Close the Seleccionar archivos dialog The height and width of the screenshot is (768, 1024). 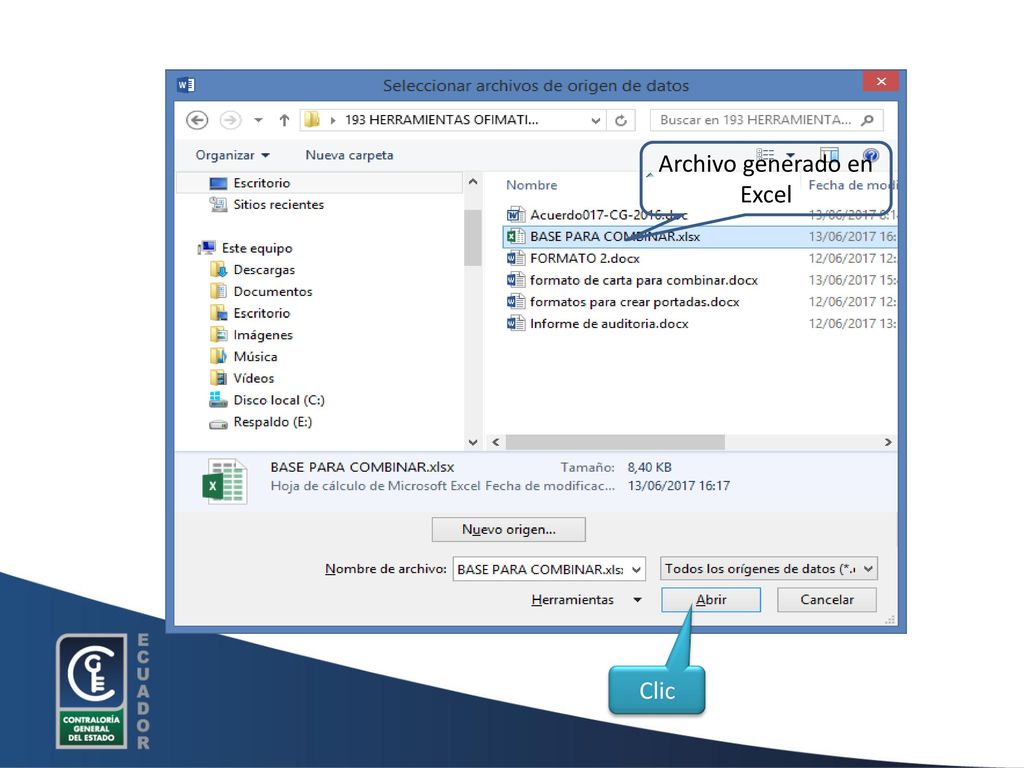[881, 82]
